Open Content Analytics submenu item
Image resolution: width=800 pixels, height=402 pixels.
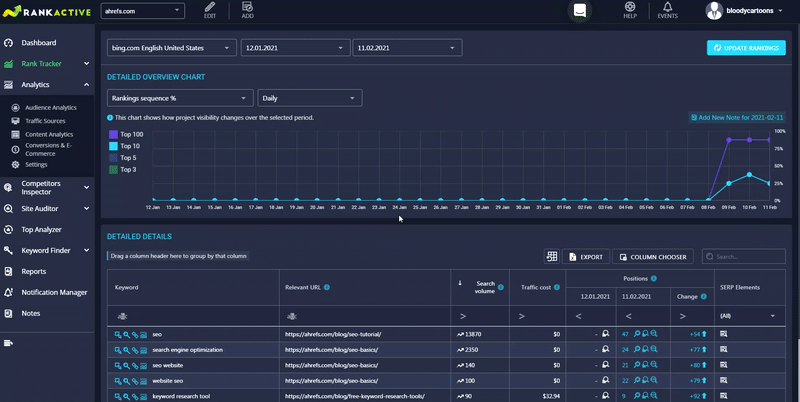coord(49,134)
